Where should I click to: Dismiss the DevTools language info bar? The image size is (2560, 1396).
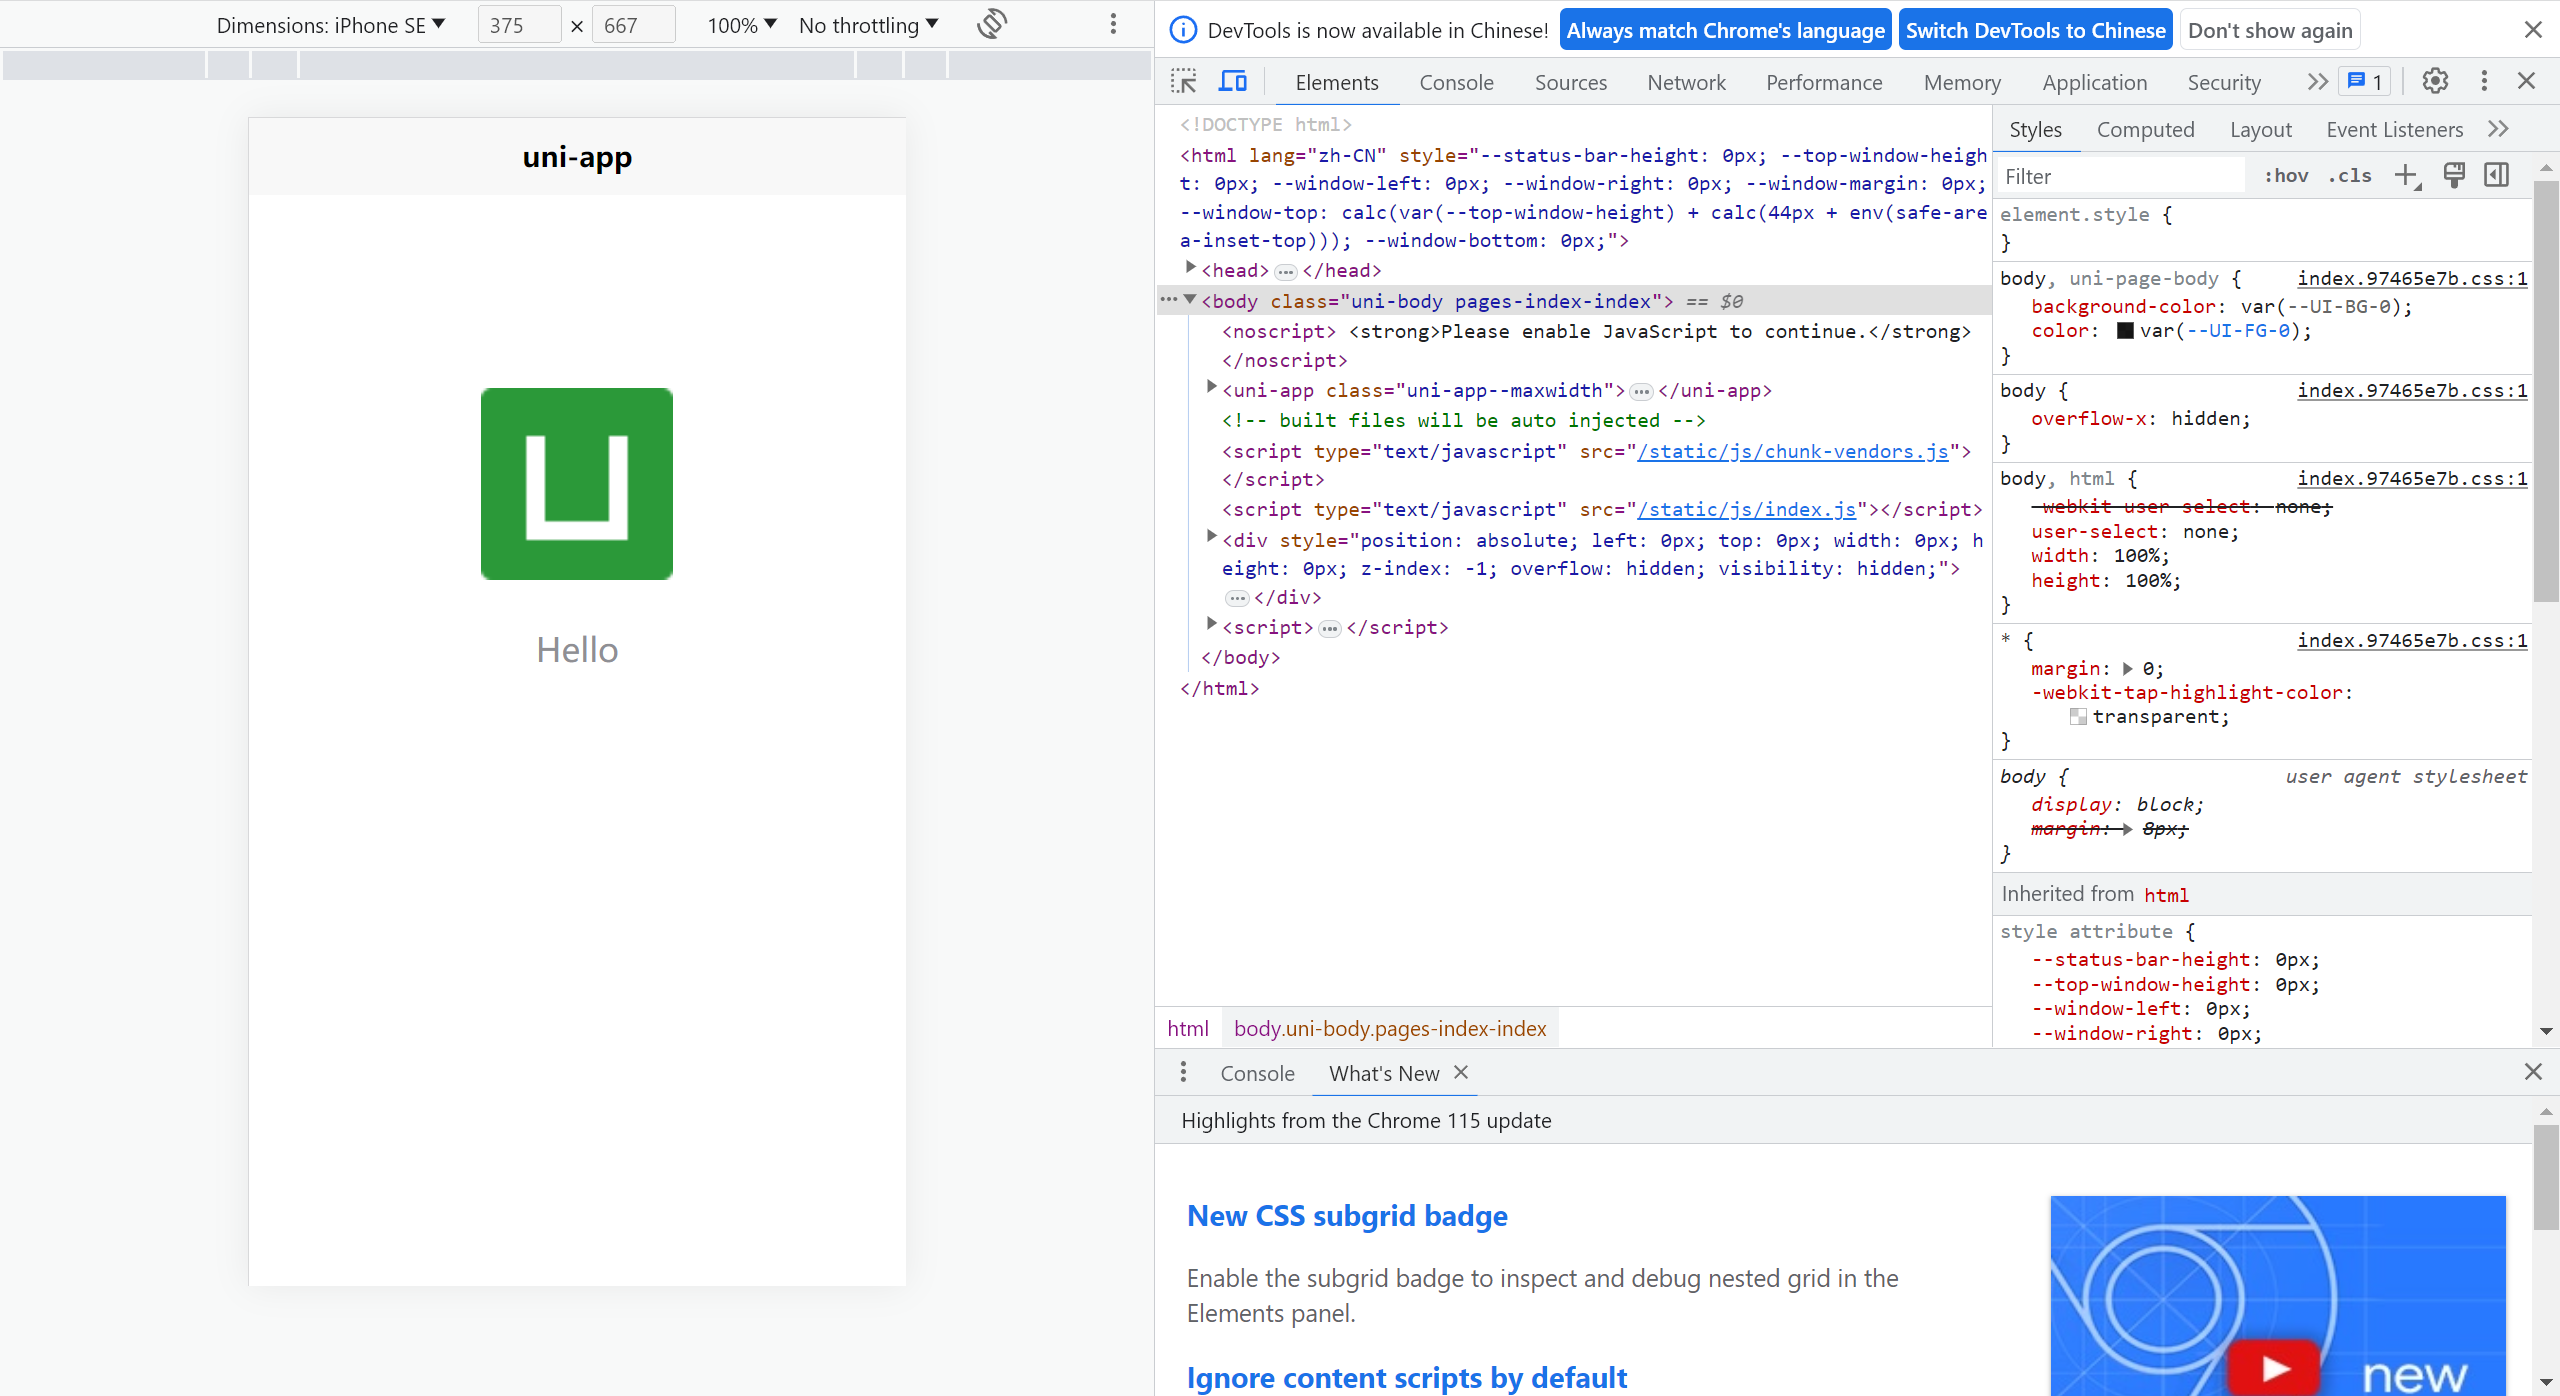2533,30
